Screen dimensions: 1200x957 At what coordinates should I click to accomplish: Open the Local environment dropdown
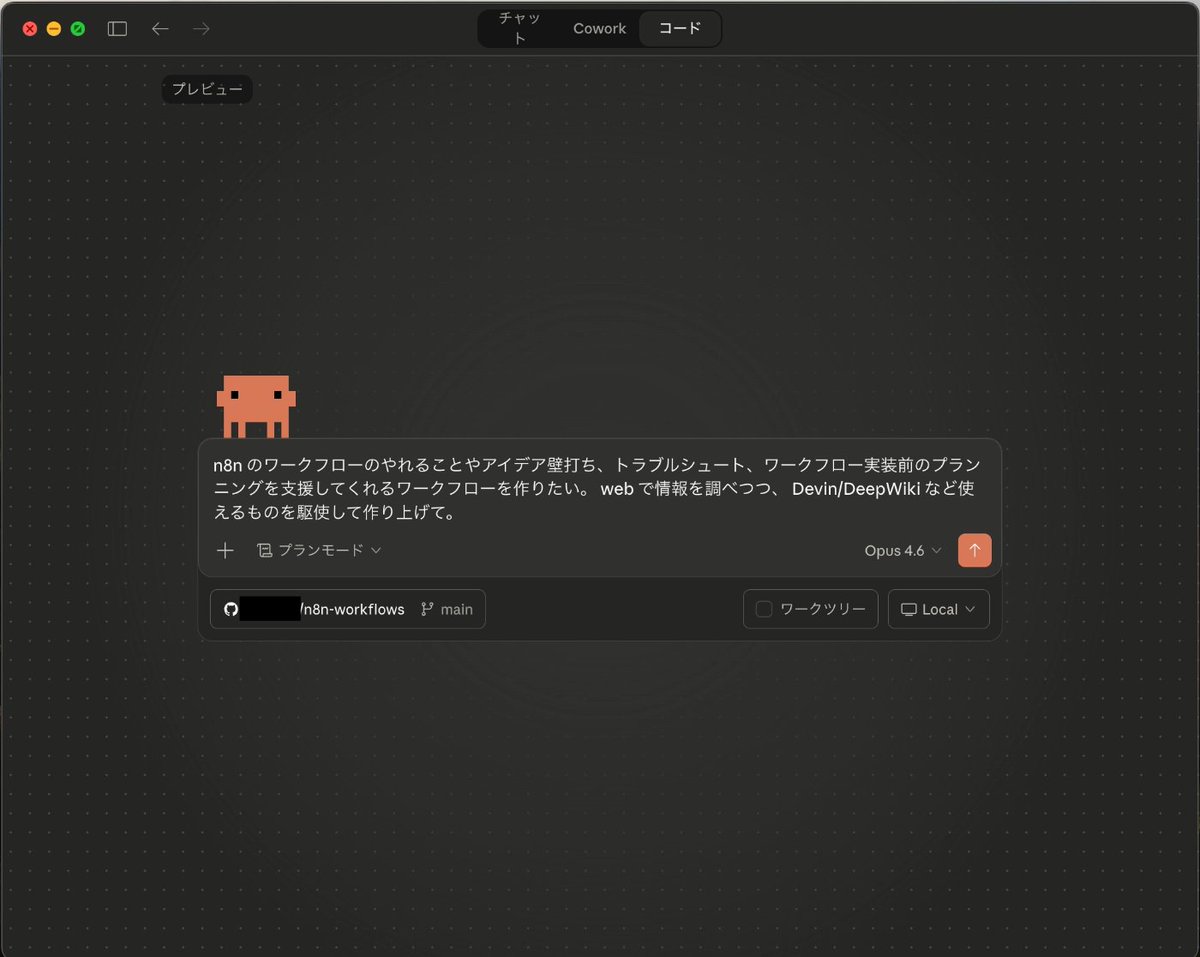coord(939,609)
